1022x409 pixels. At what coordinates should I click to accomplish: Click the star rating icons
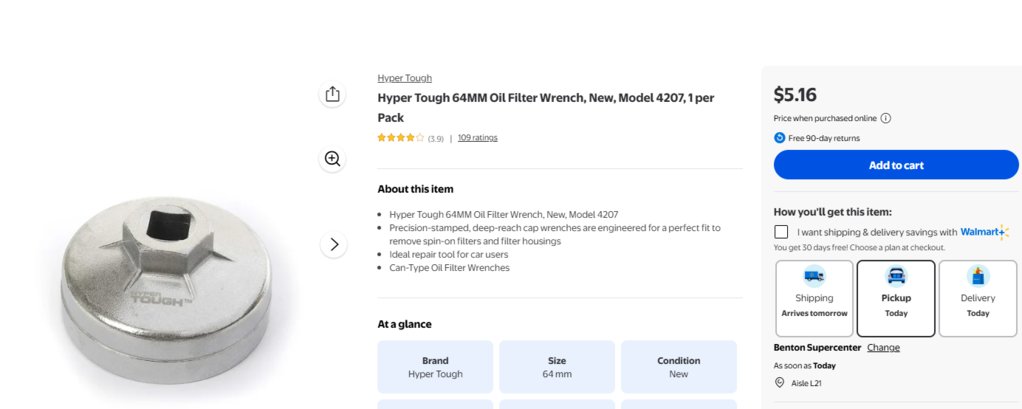pos(401,138)
